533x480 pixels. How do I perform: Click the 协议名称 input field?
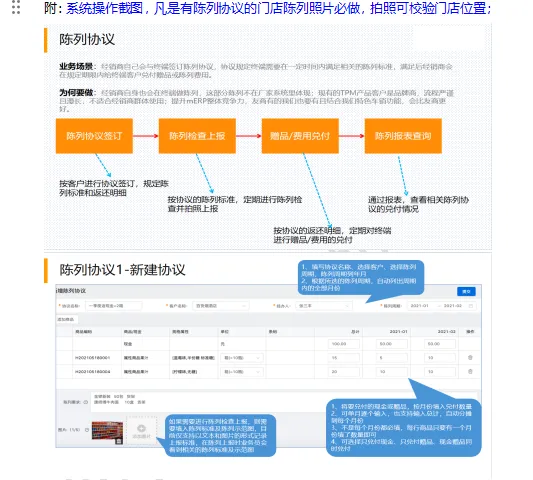tap(114, 306)
